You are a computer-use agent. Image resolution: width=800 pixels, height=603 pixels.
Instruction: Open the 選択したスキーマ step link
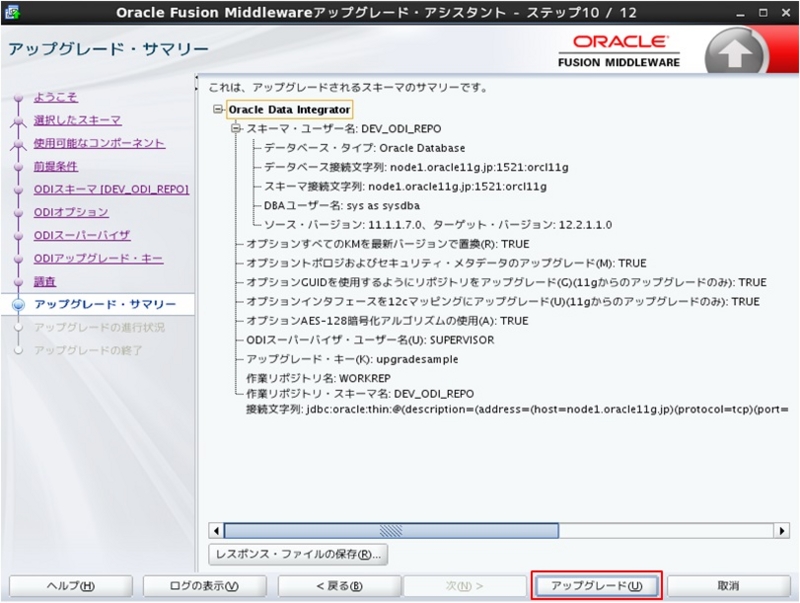78,120
